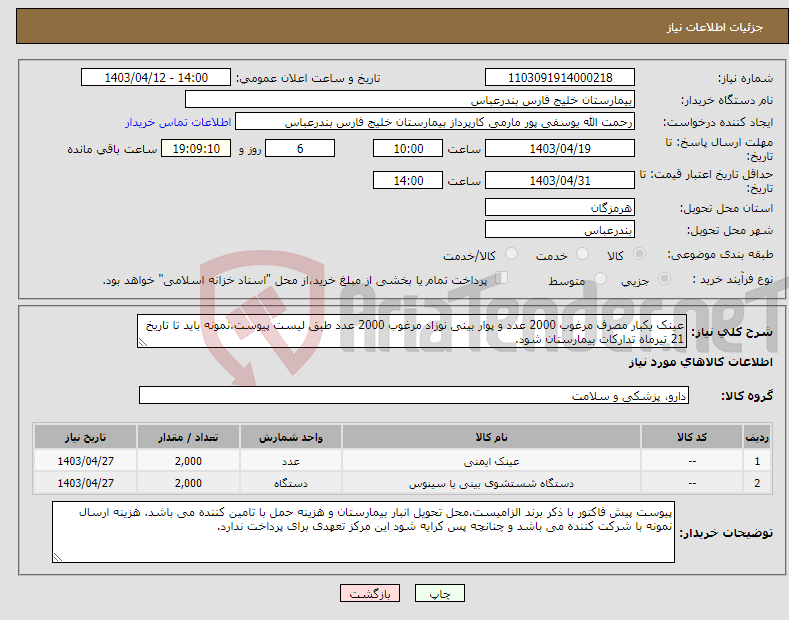Click the resize handle of buyer notes box
This screenshot has height=620, width=789.
coord(57,558)
